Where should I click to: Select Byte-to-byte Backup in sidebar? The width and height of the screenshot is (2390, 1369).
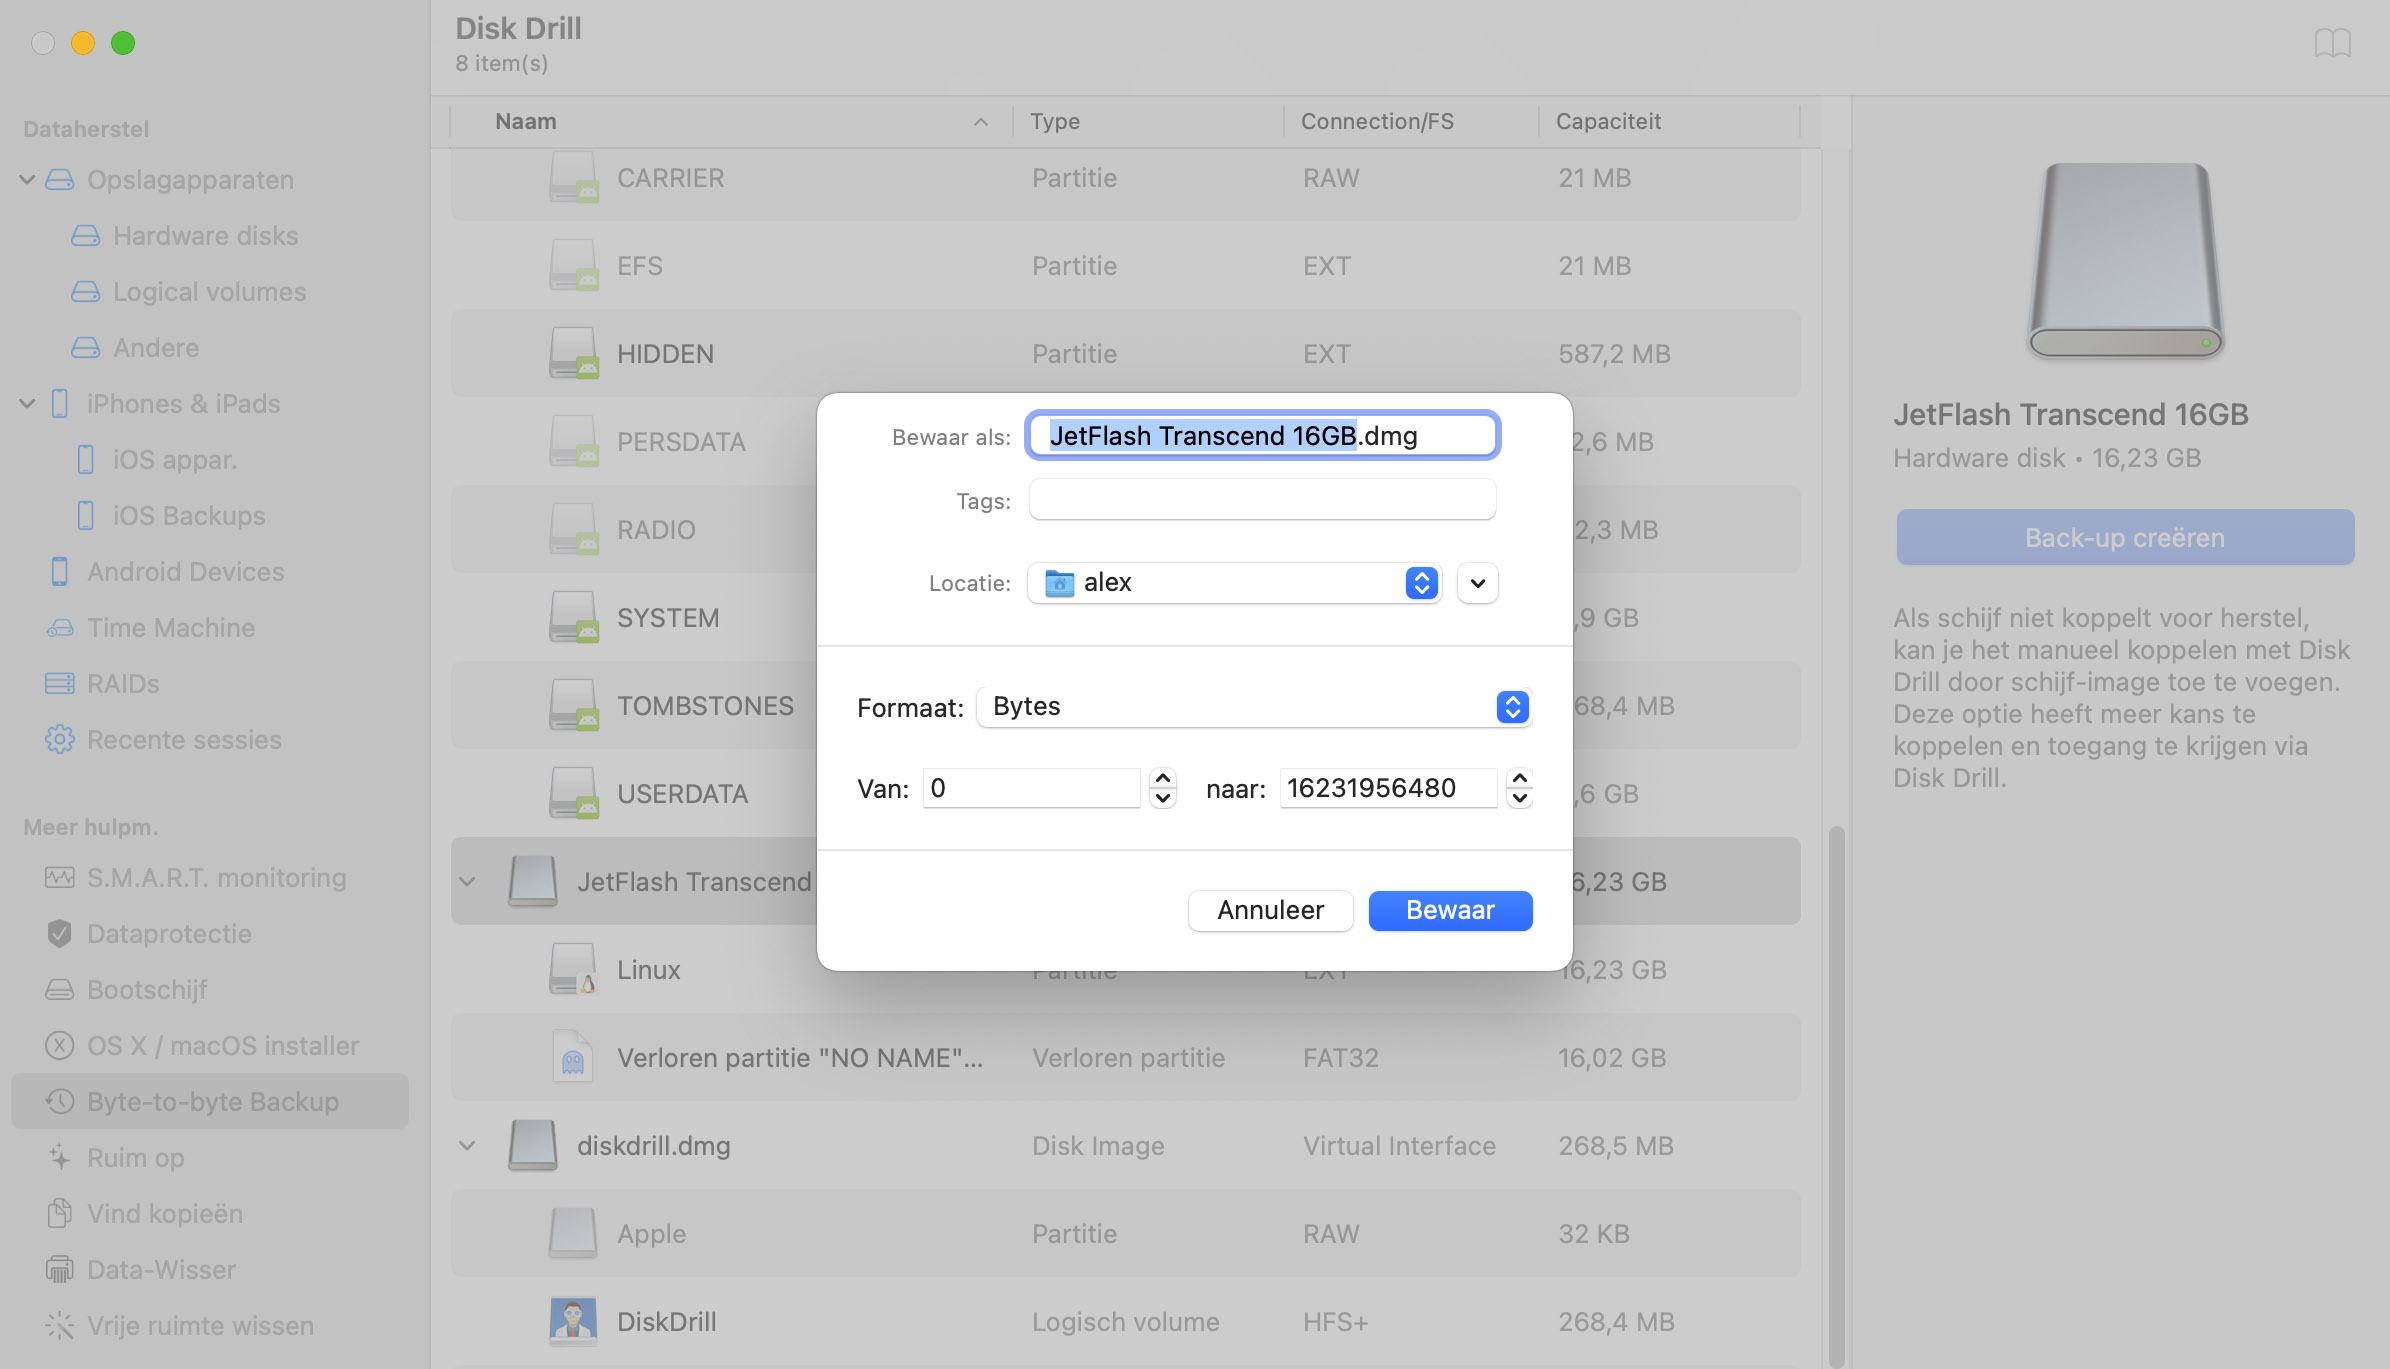[x=210, y=1102]
